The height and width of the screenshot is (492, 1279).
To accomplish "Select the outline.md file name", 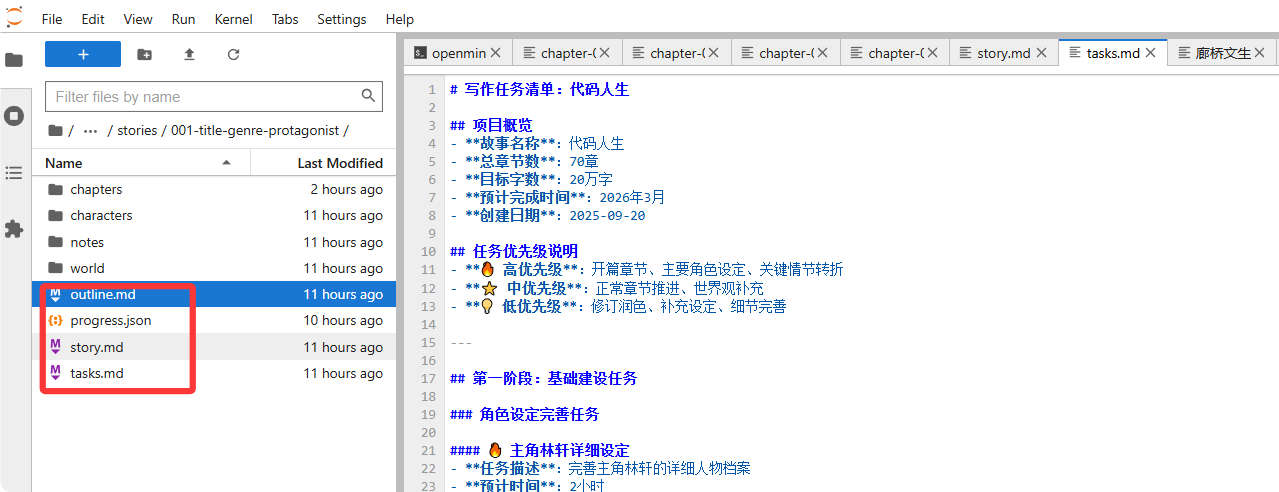I will (x=103, y=294).
